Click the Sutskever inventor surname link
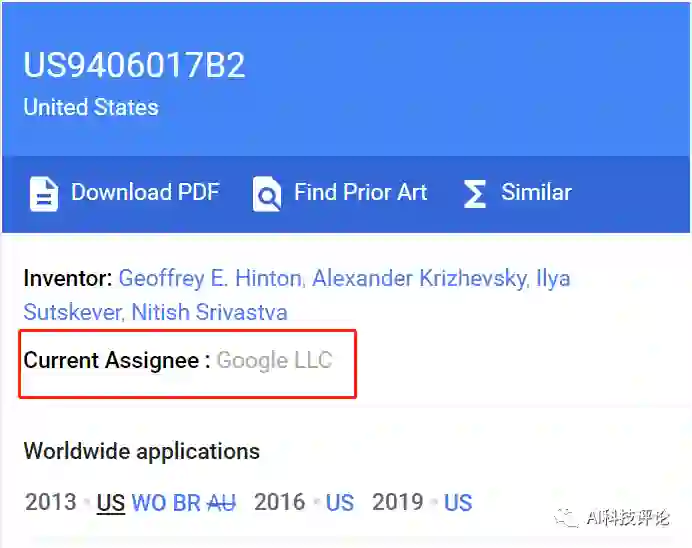Image resolution: width=692 pixels, height=548 pixels. [72, 312]
